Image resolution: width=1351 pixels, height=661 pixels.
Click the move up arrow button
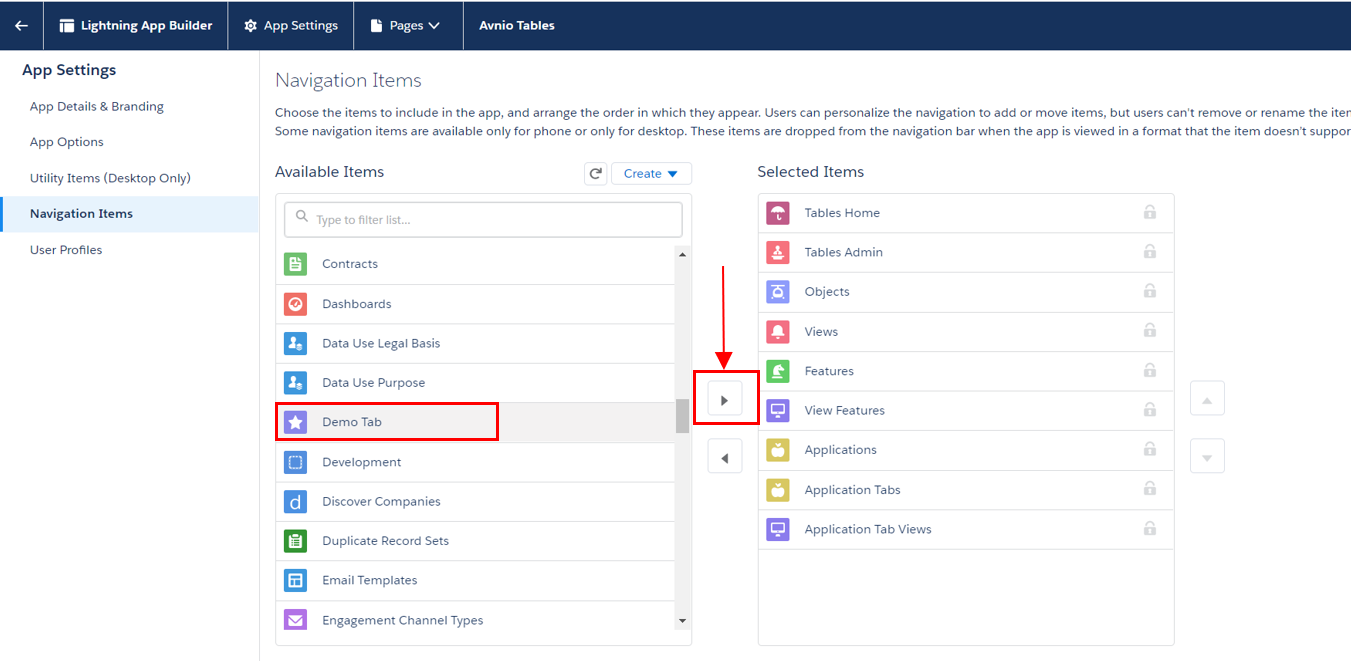[x=1207, y=399]
